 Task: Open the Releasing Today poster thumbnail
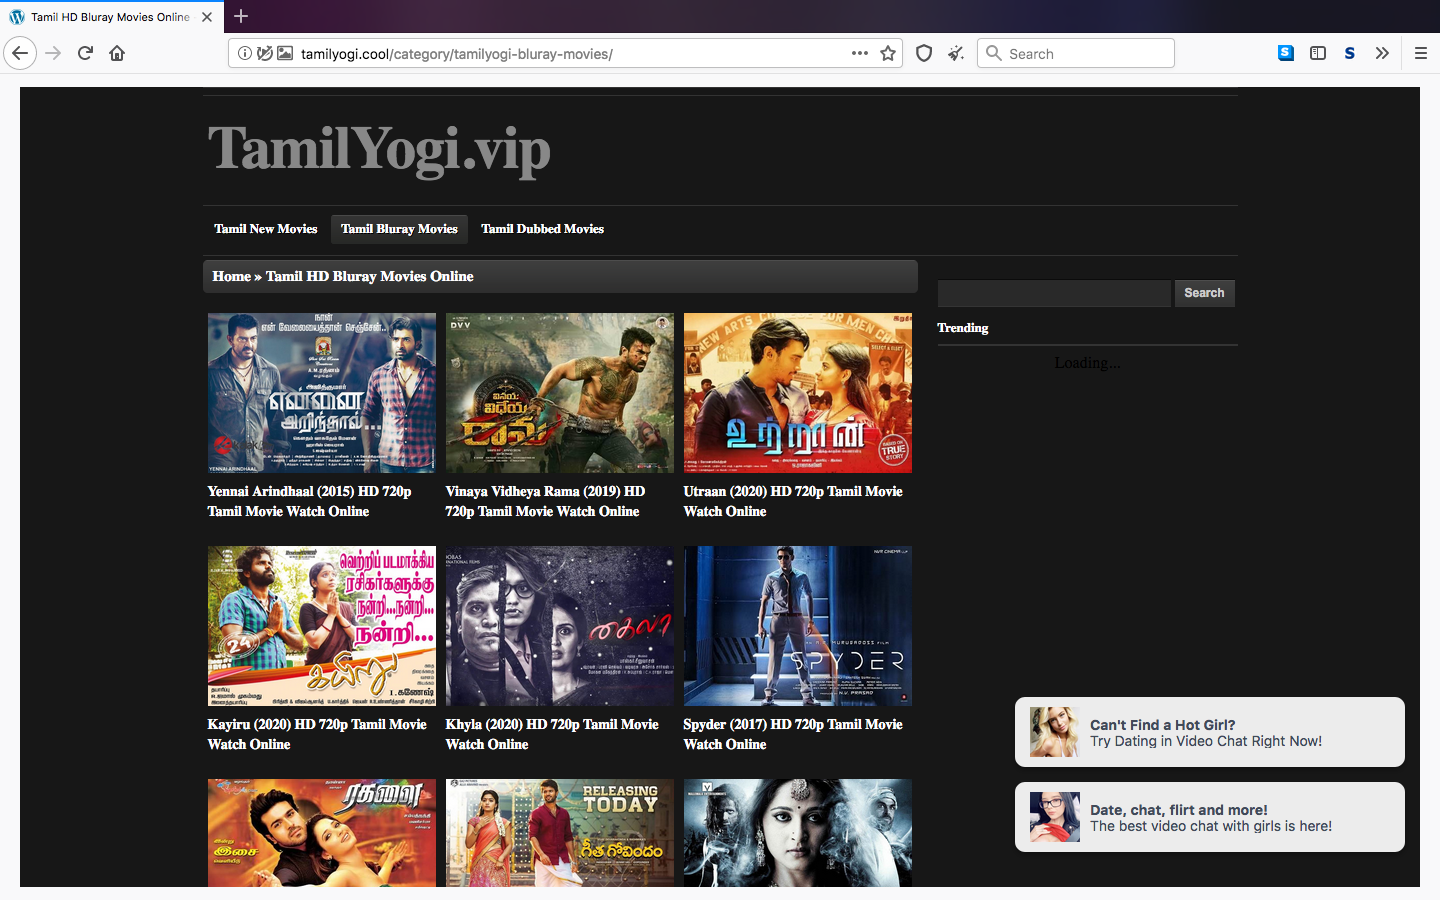click(560, 833)
